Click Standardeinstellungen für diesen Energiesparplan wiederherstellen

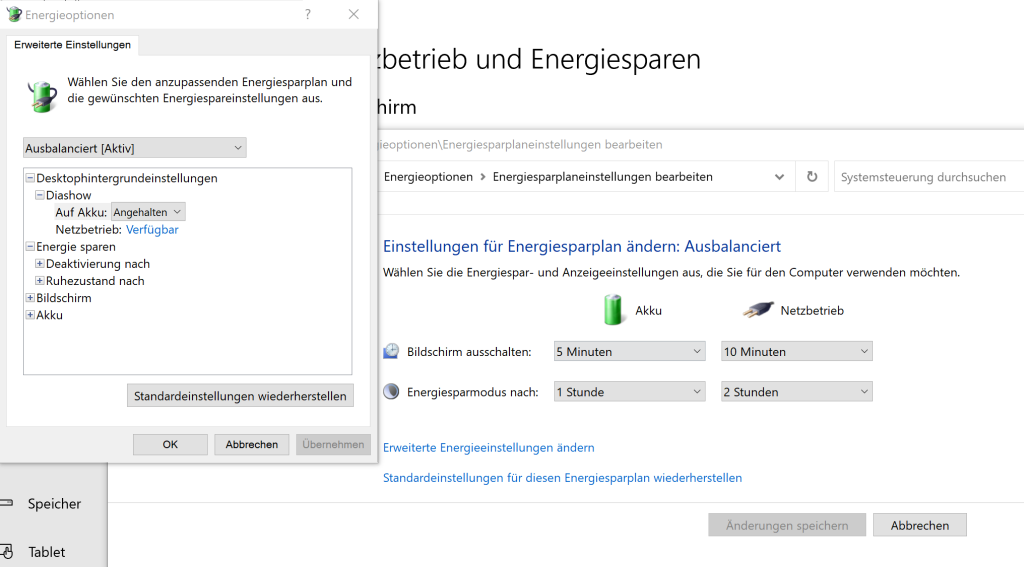click(x=562, y=478)
